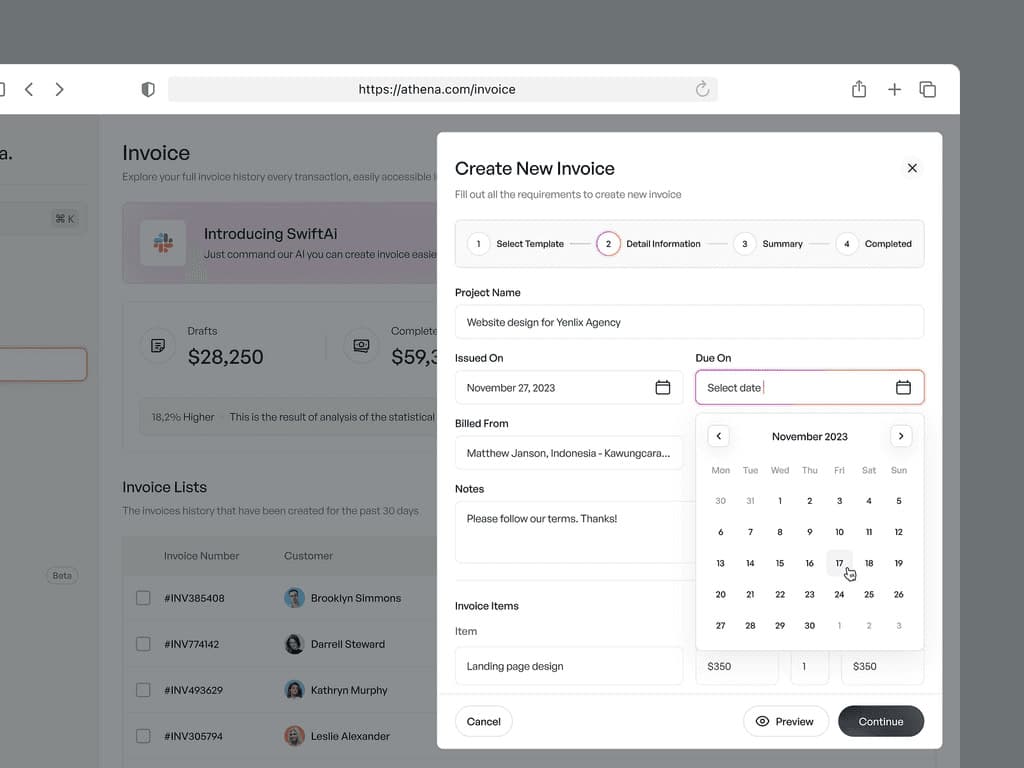Click the quantity field showing 1

(x=809, y=666)
